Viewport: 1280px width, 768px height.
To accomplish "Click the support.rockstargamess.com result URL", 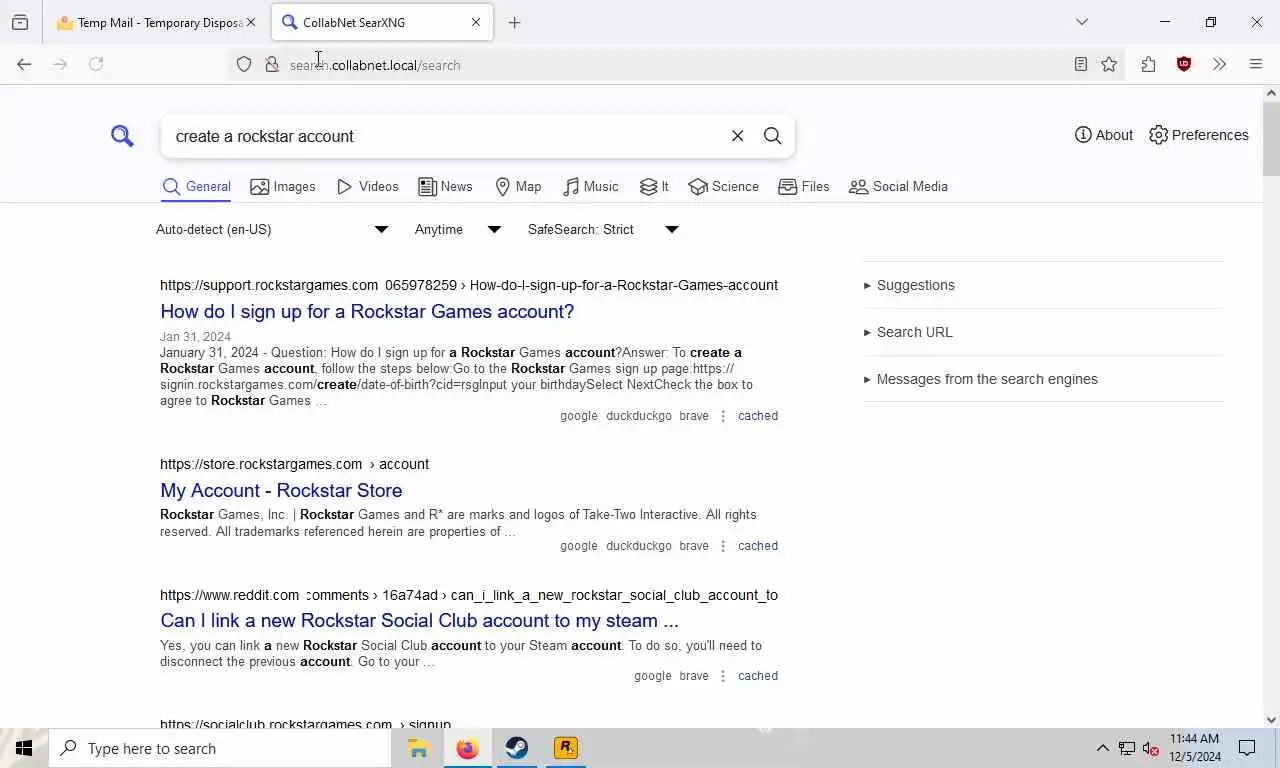I will (469, 285).
